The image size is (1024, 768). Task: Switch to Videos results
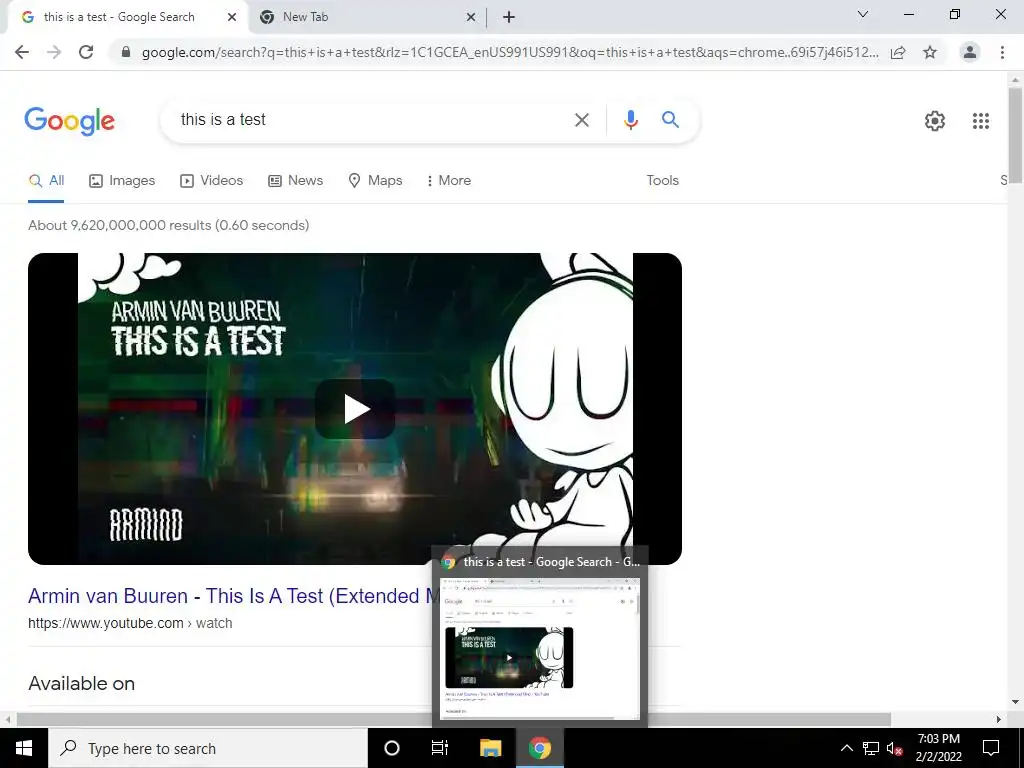point(212,181)
